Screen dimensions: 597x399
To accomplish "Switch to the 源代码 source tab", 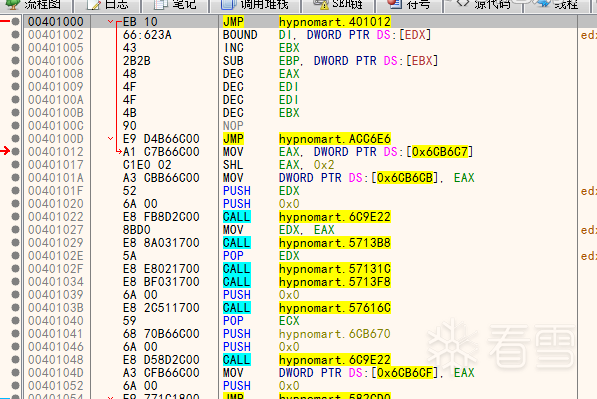I will (x=484, y=5).
